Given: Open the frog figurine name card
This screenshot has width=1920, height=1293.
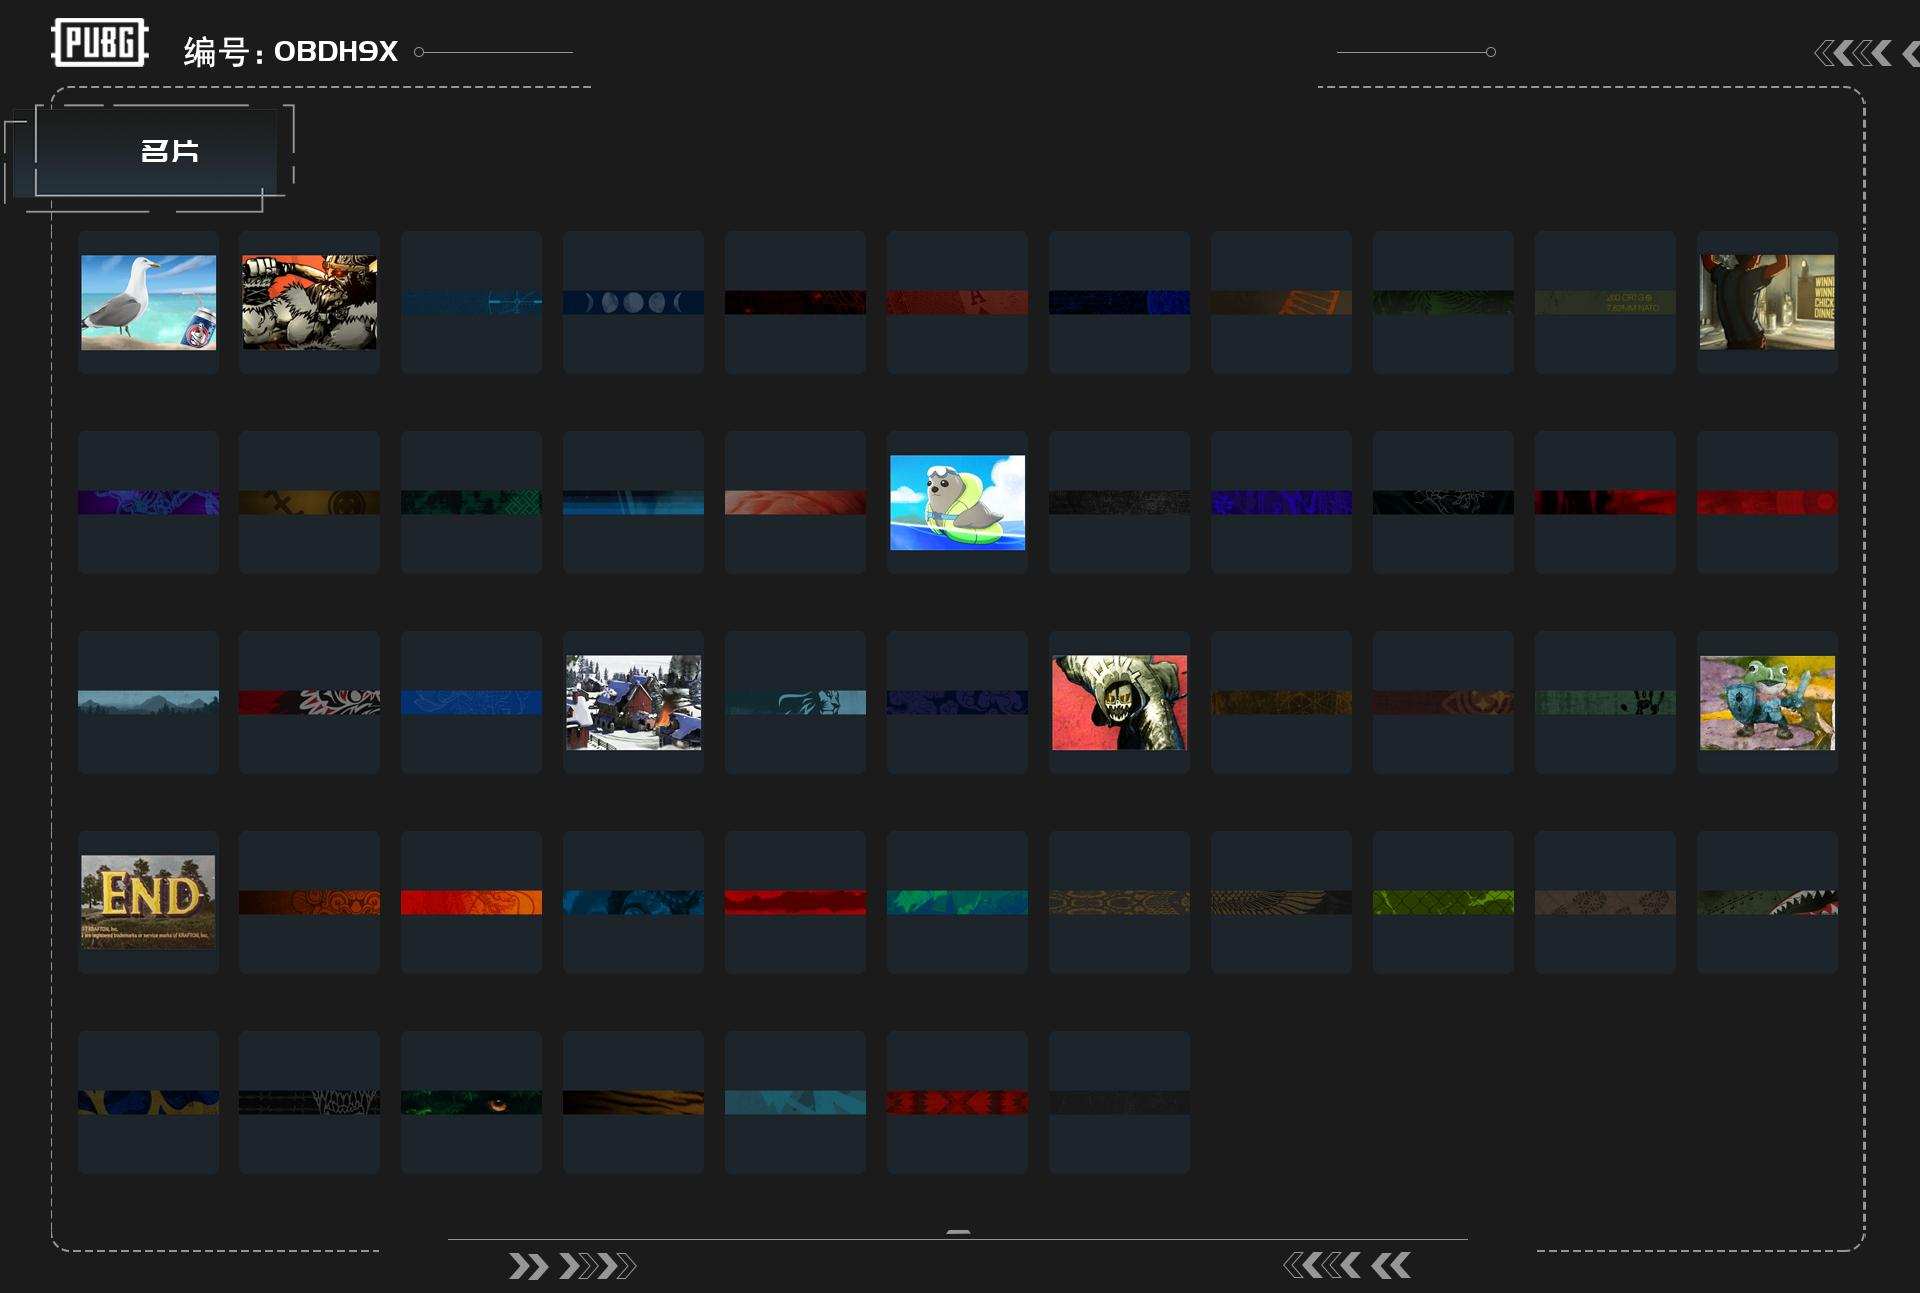Looking at the screenshot, I should [1767, 702].
